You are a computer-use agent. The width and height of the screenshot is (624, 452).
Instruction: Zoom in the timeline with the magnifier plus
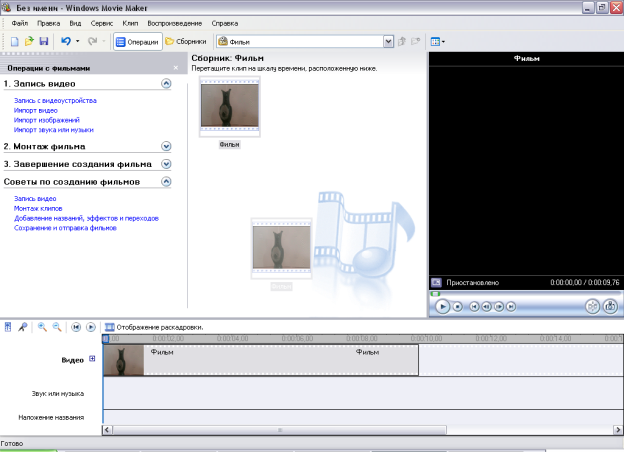click(x=42, y=327)
